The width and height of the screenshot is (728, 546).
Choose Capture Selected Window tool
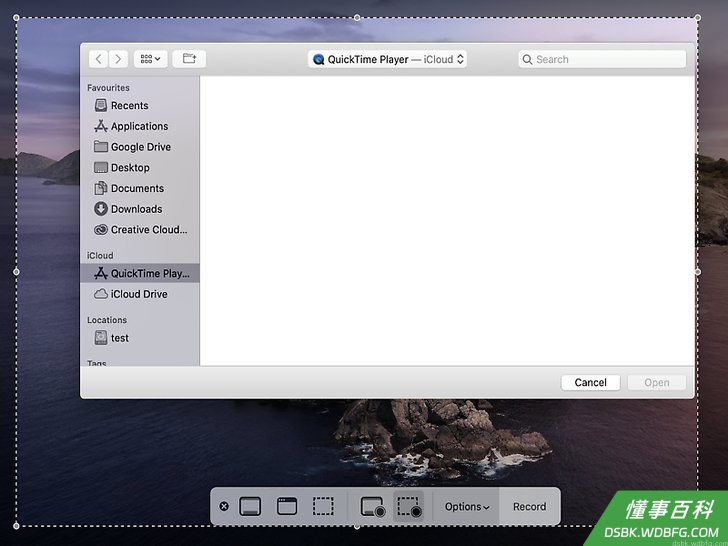click(x=287, y=506)
